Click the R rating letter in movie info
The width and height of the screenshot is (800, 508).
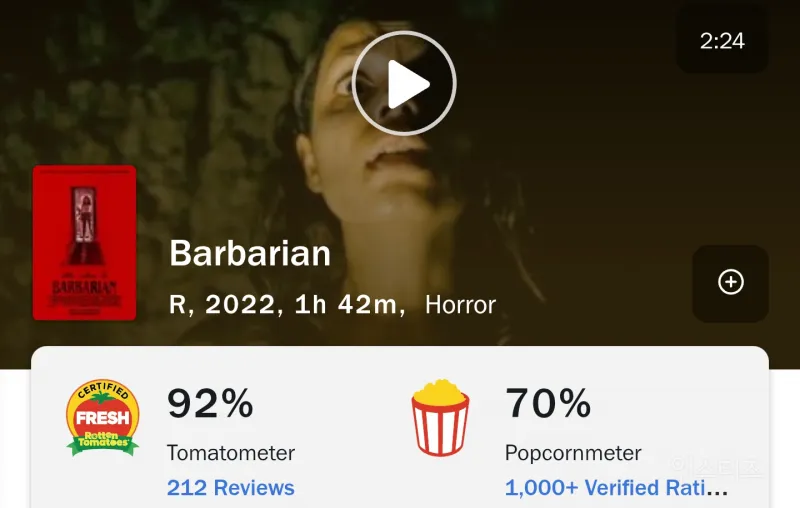pos(178,304)
